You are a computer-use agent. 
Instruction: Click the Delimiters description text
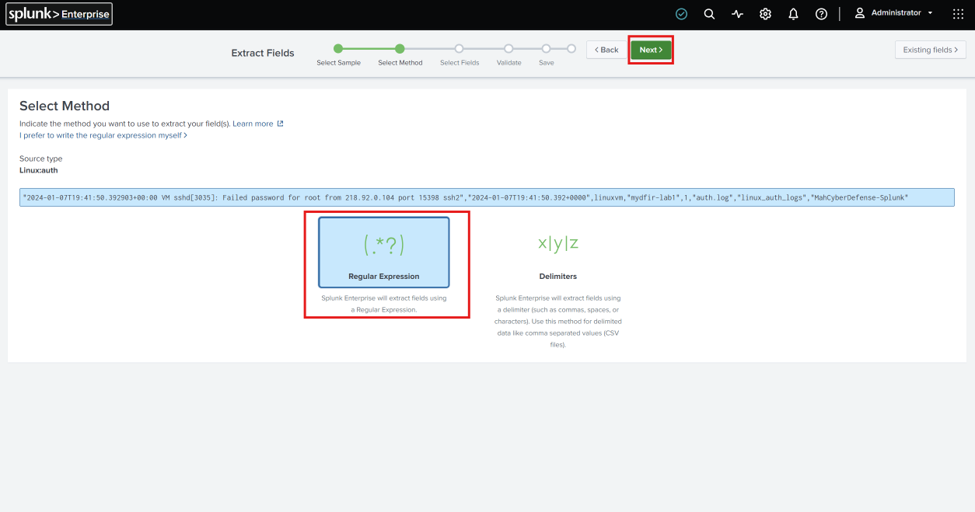558,321
